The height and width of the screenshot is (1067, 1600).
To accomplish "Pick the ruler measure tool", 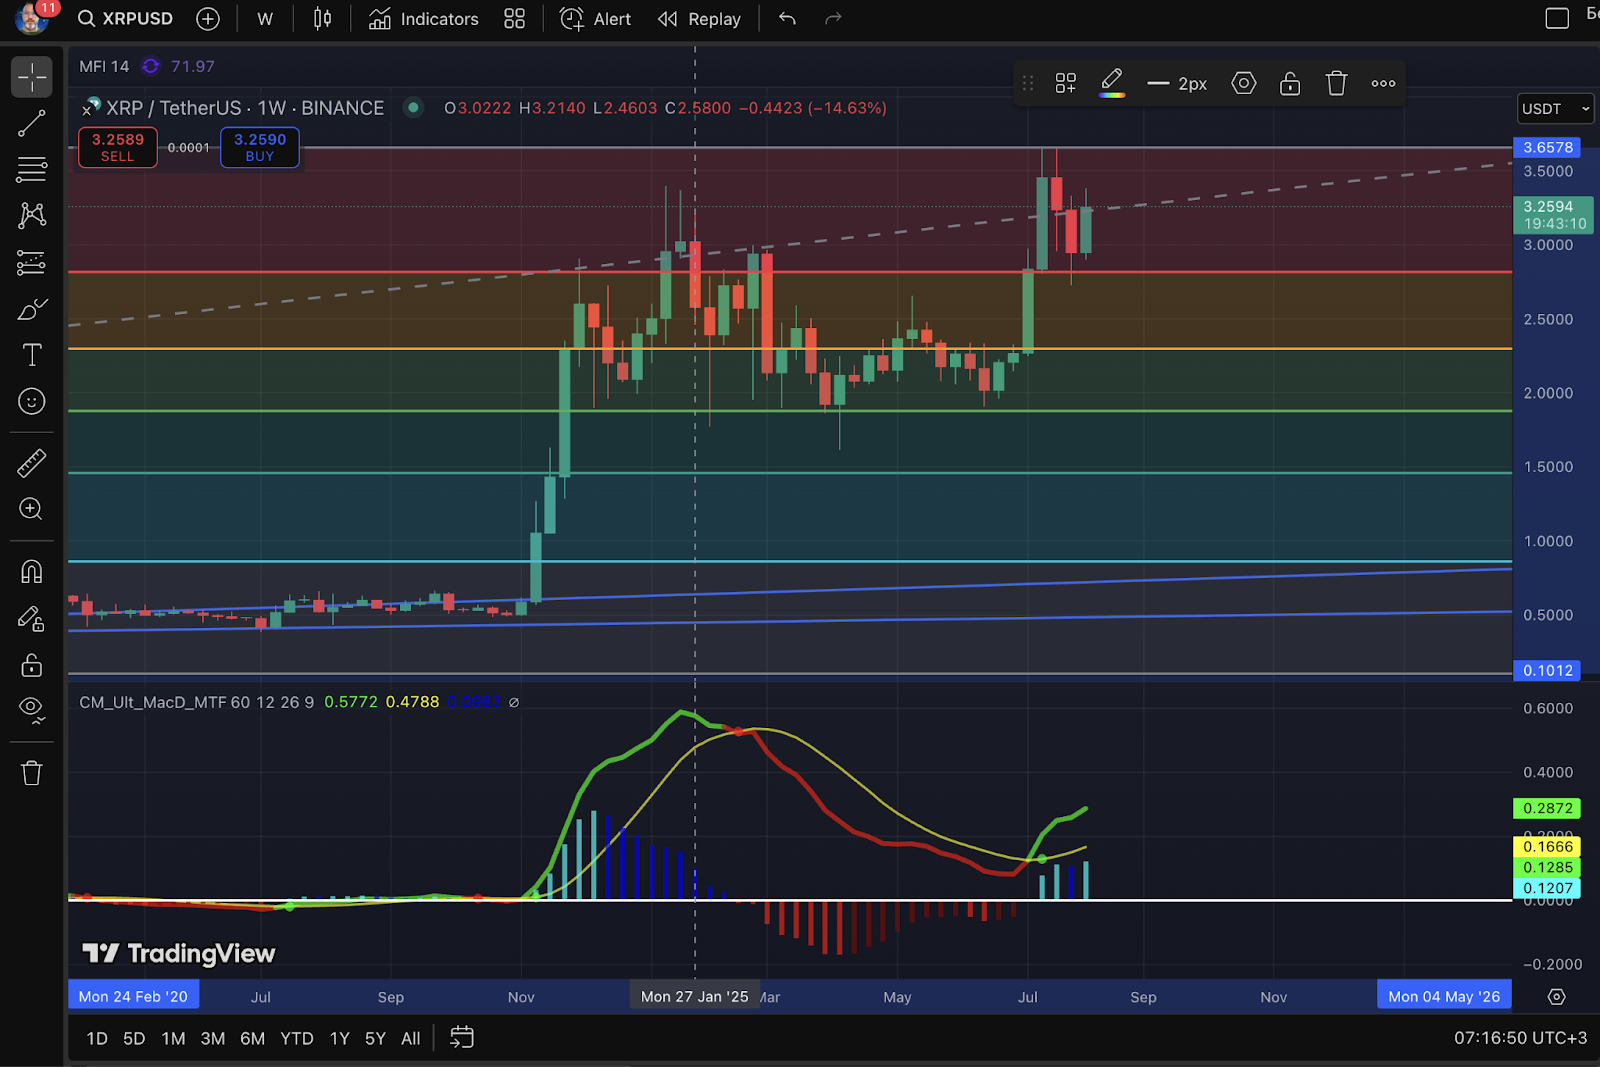I will [31, 463].
